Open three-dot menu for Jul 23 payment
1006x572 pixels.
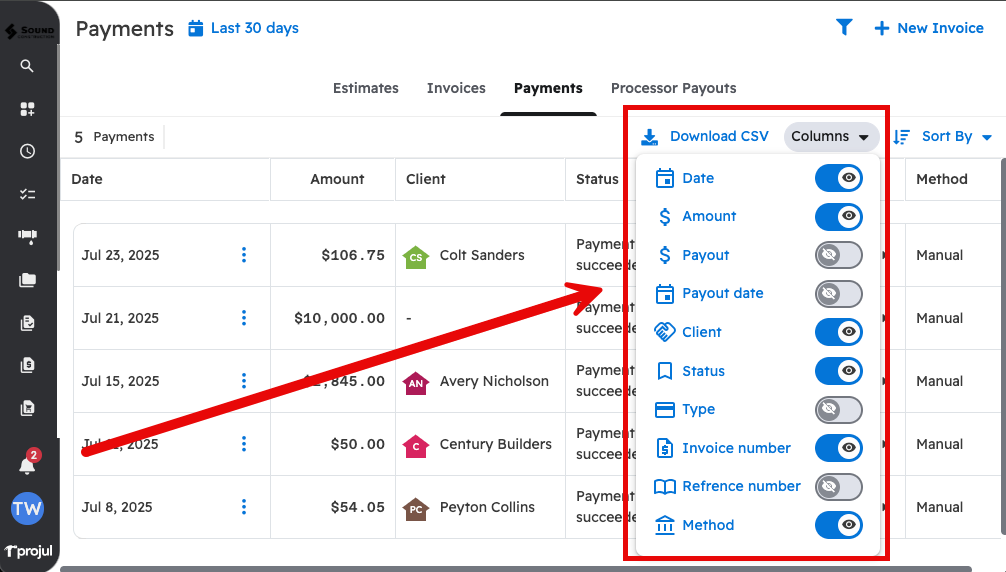point(244,255)
